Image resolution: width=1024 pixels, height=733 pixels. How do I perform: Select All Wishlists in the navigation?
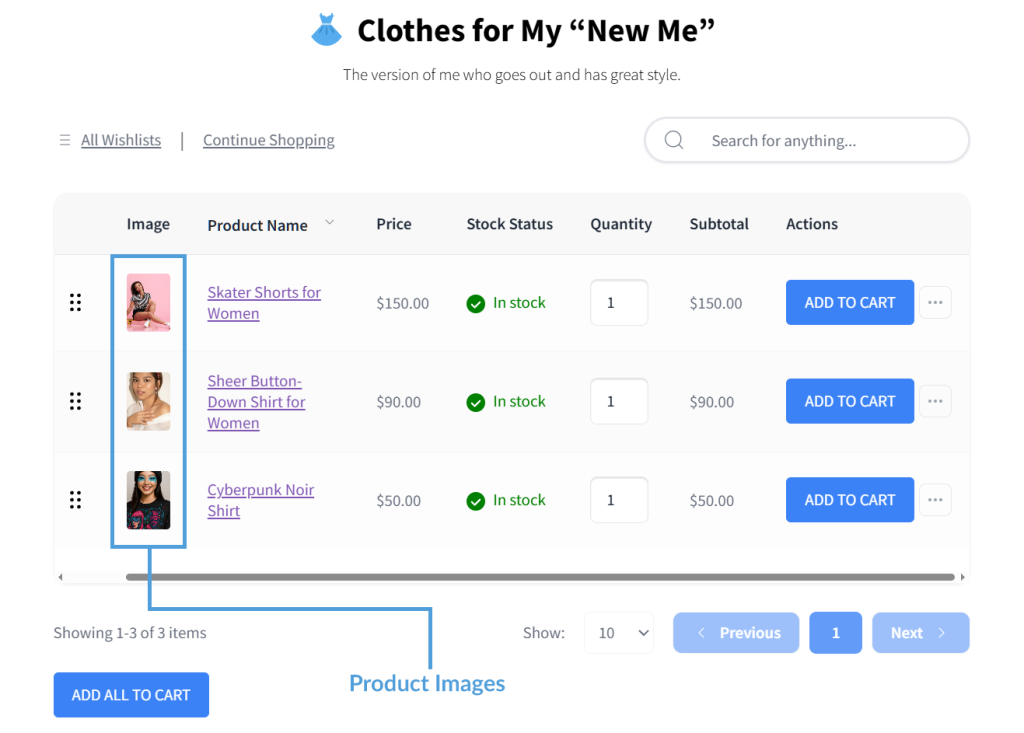click(x=120, y=140)
